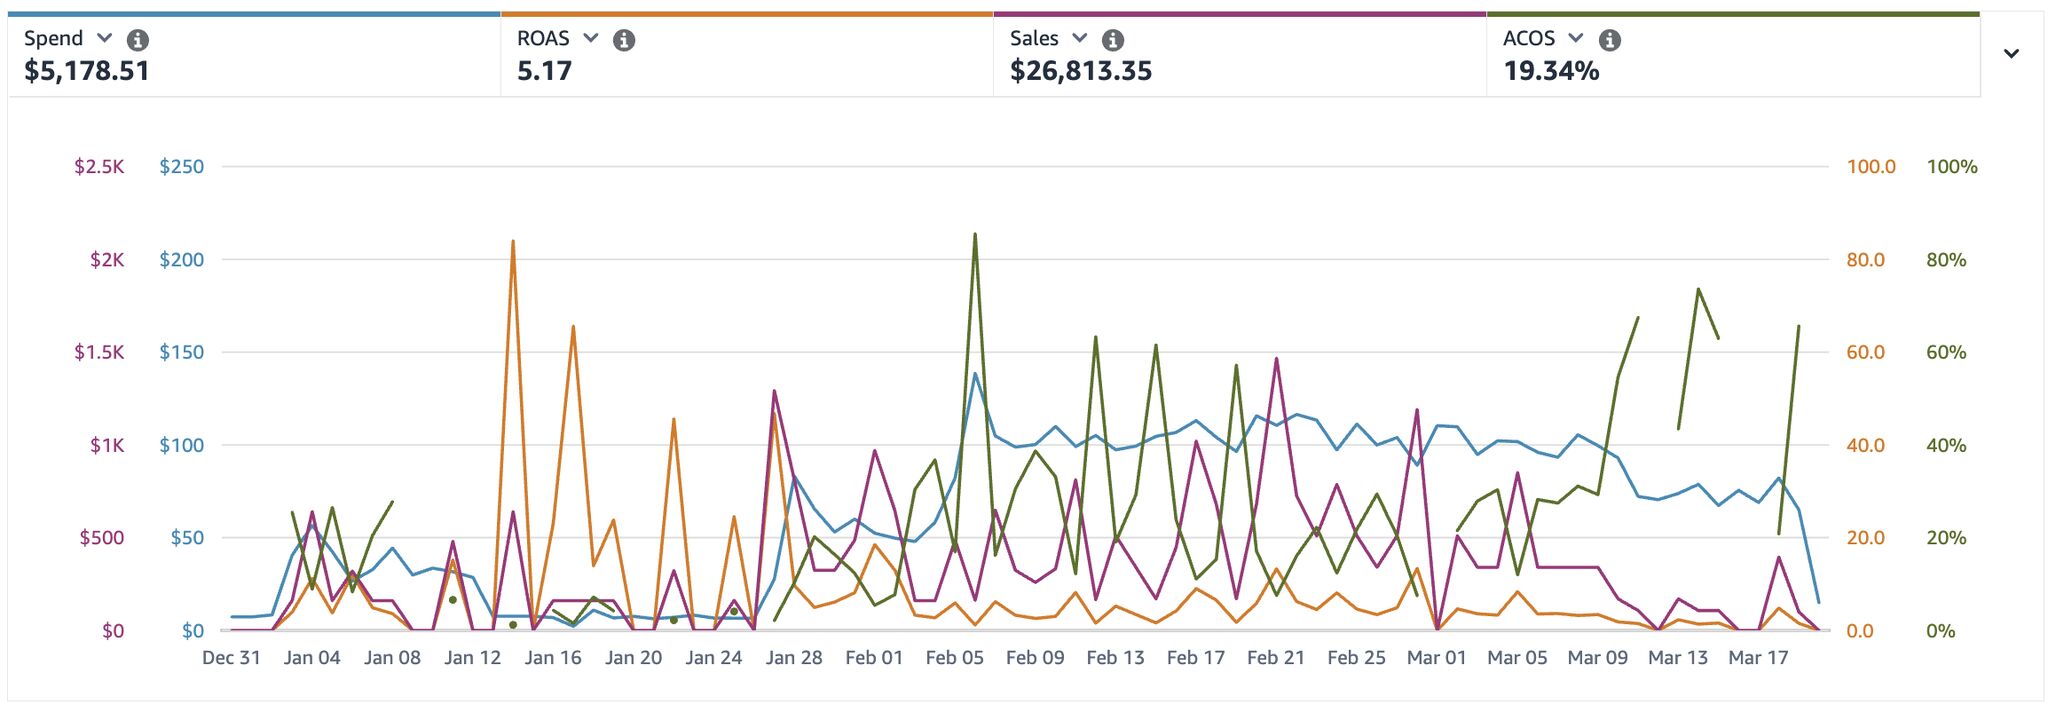Click the Mar 01 date axis label
The image size is (2048, 705).
pos(1436,658)
